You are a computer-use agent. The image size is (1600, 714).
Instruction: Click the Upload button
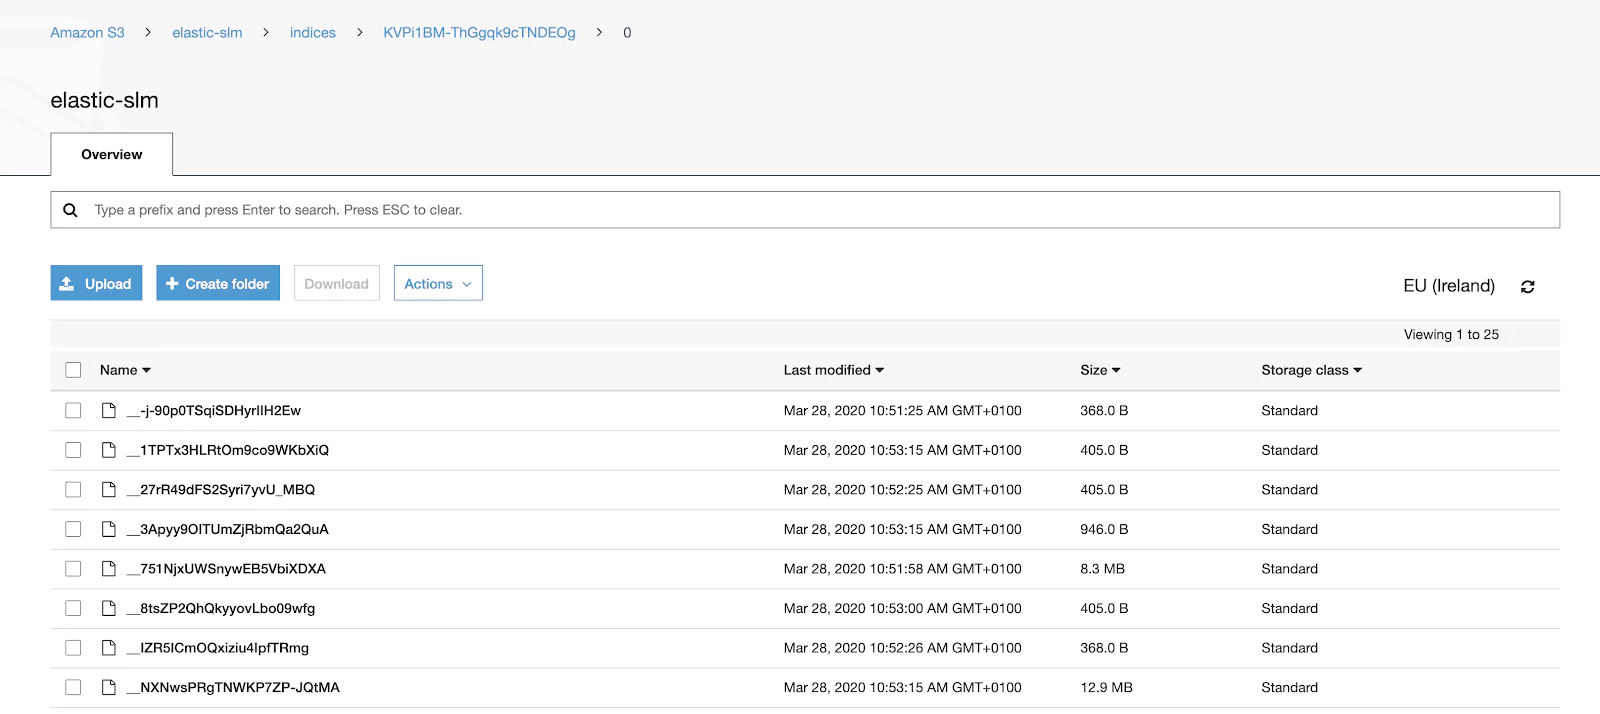pyautogui.click(x=96, y=283)
